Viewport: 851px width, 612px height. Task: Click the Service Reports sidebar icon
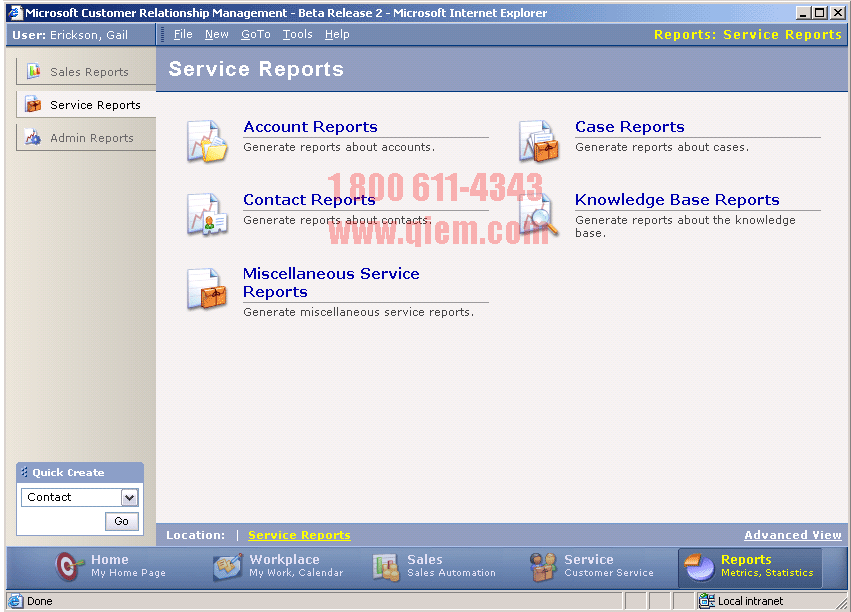coord(34,104)
